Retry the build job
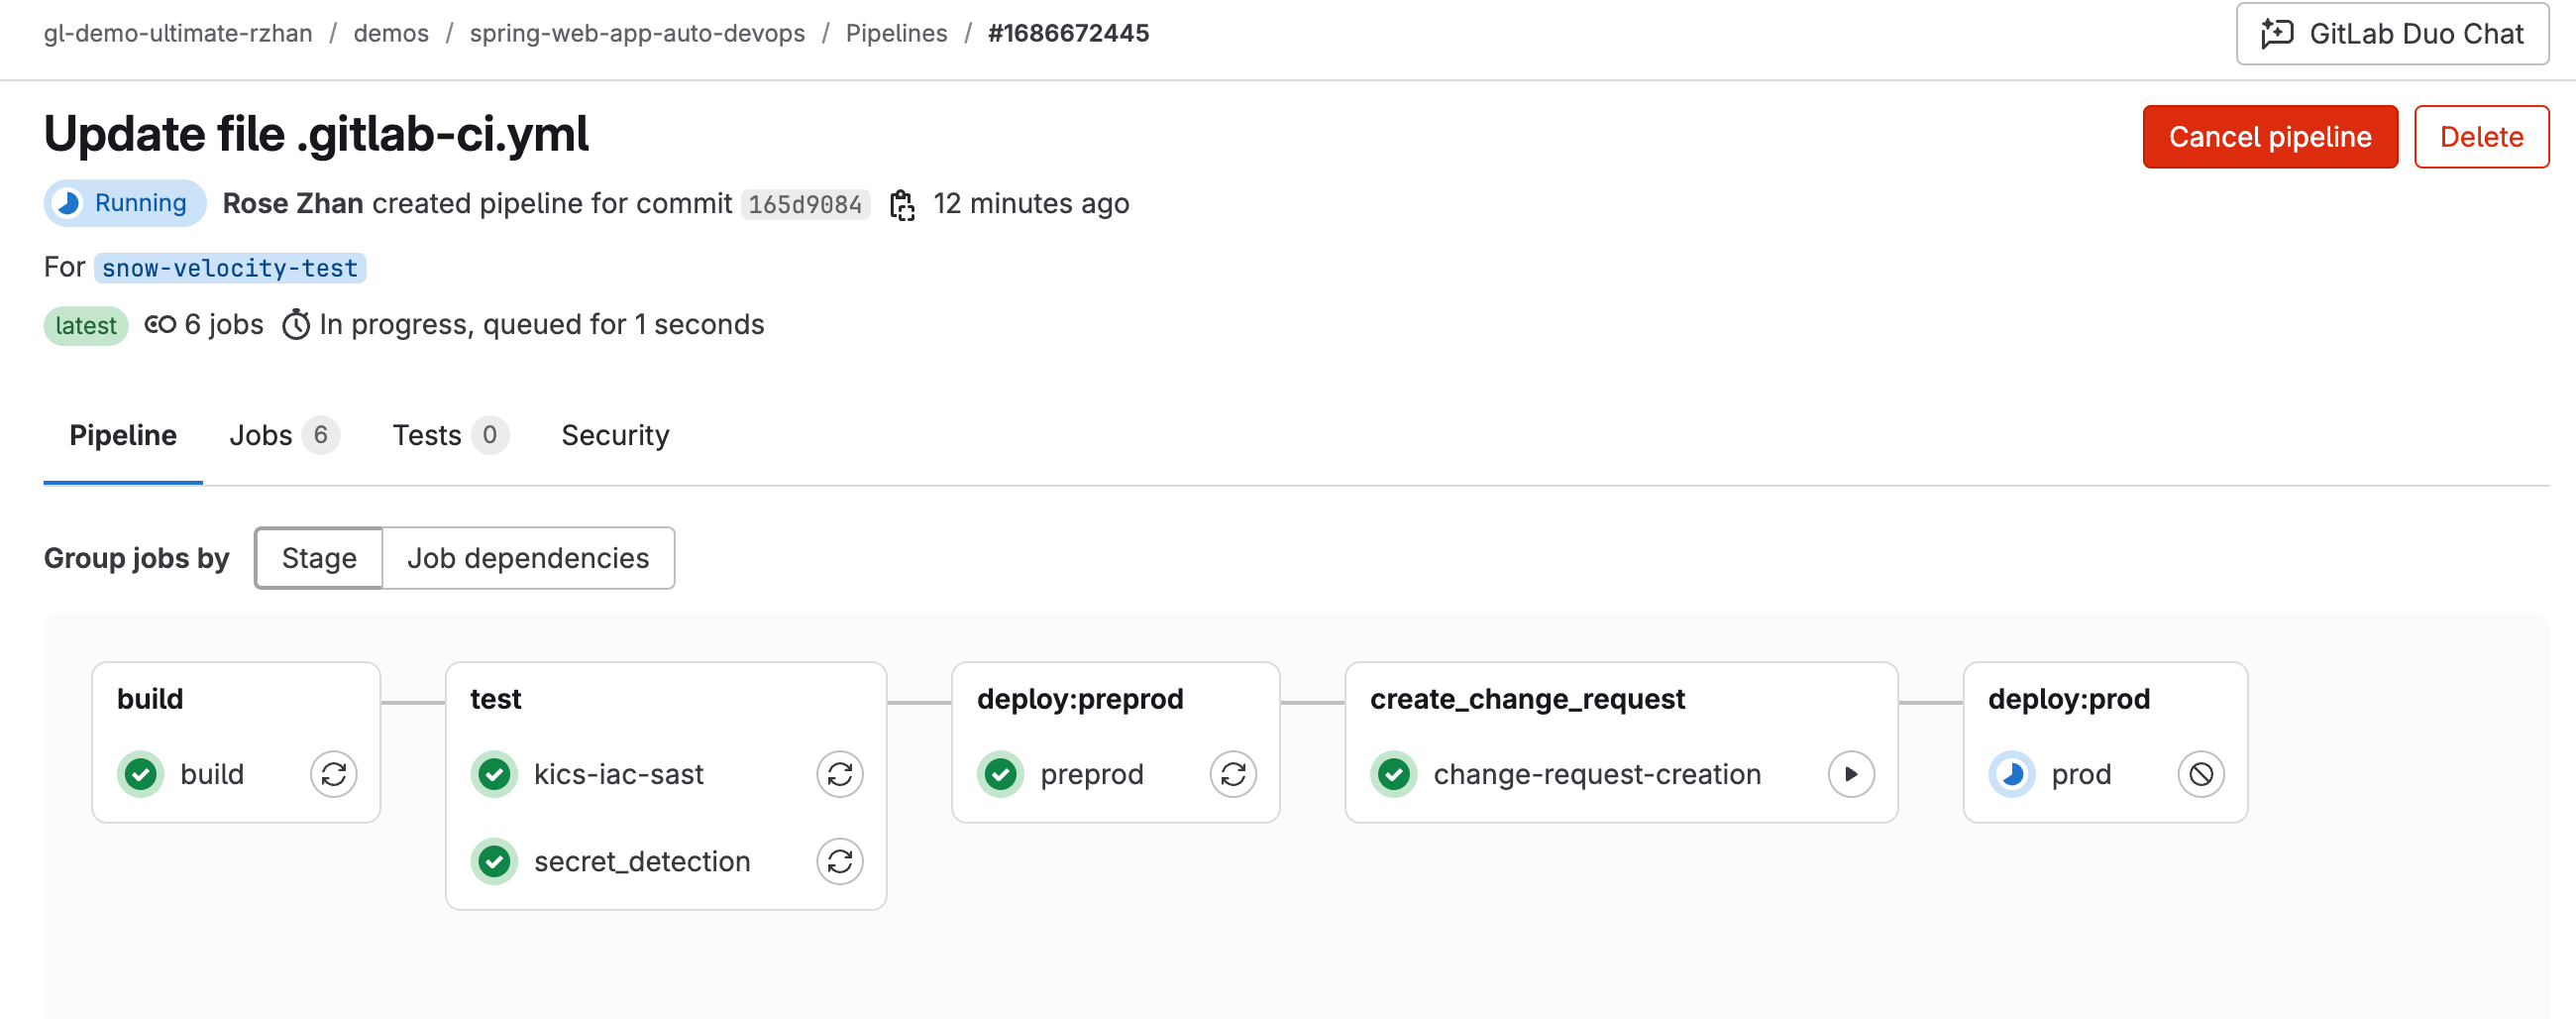The image size is (2576, 1019). (x=334, y=774)
